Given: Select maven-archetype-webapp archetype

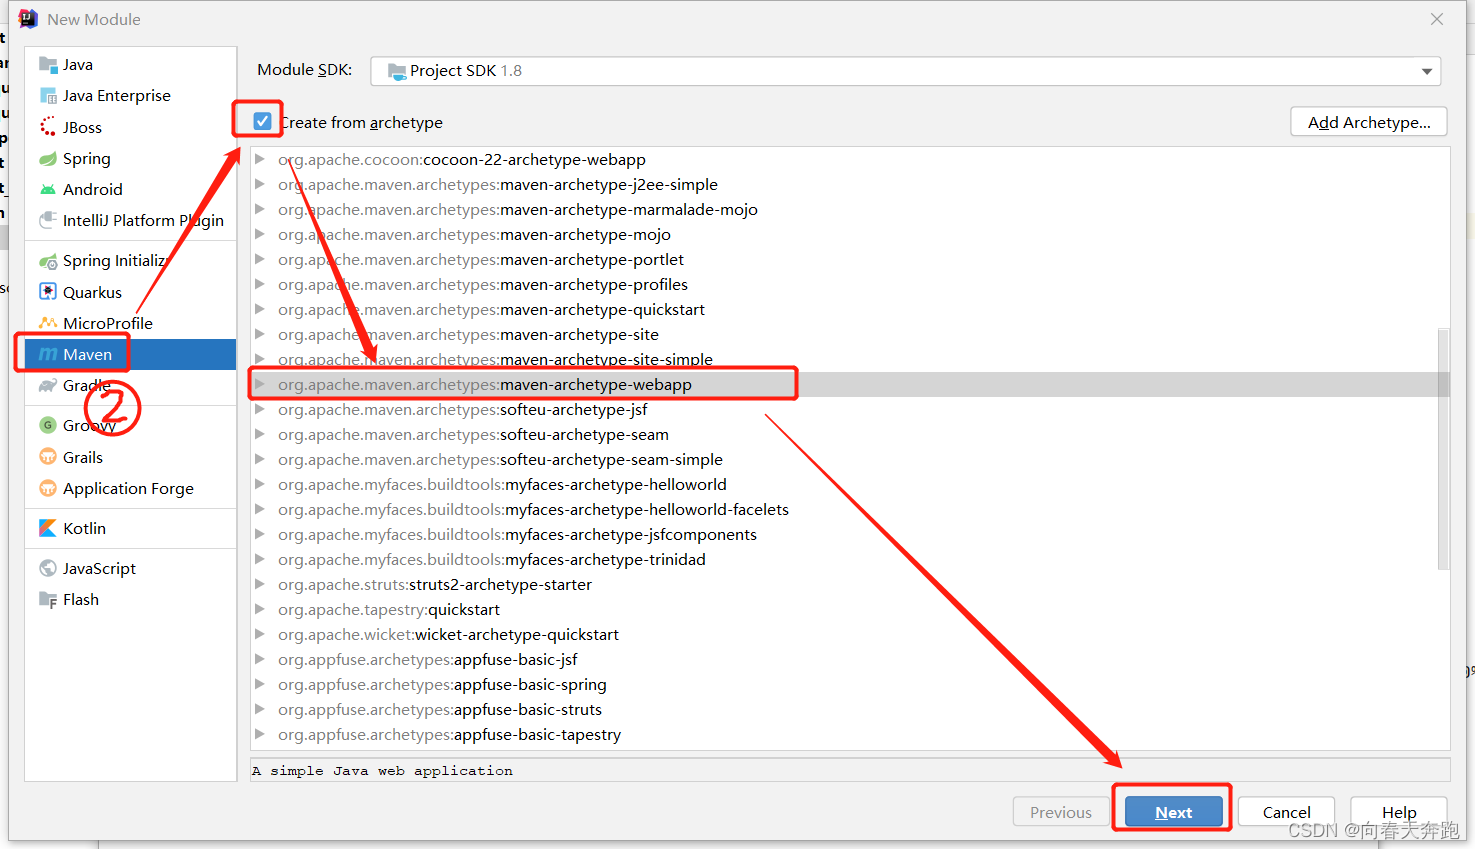Looking at the screenshot, I should pyautogui.click(x=849, y=384).
